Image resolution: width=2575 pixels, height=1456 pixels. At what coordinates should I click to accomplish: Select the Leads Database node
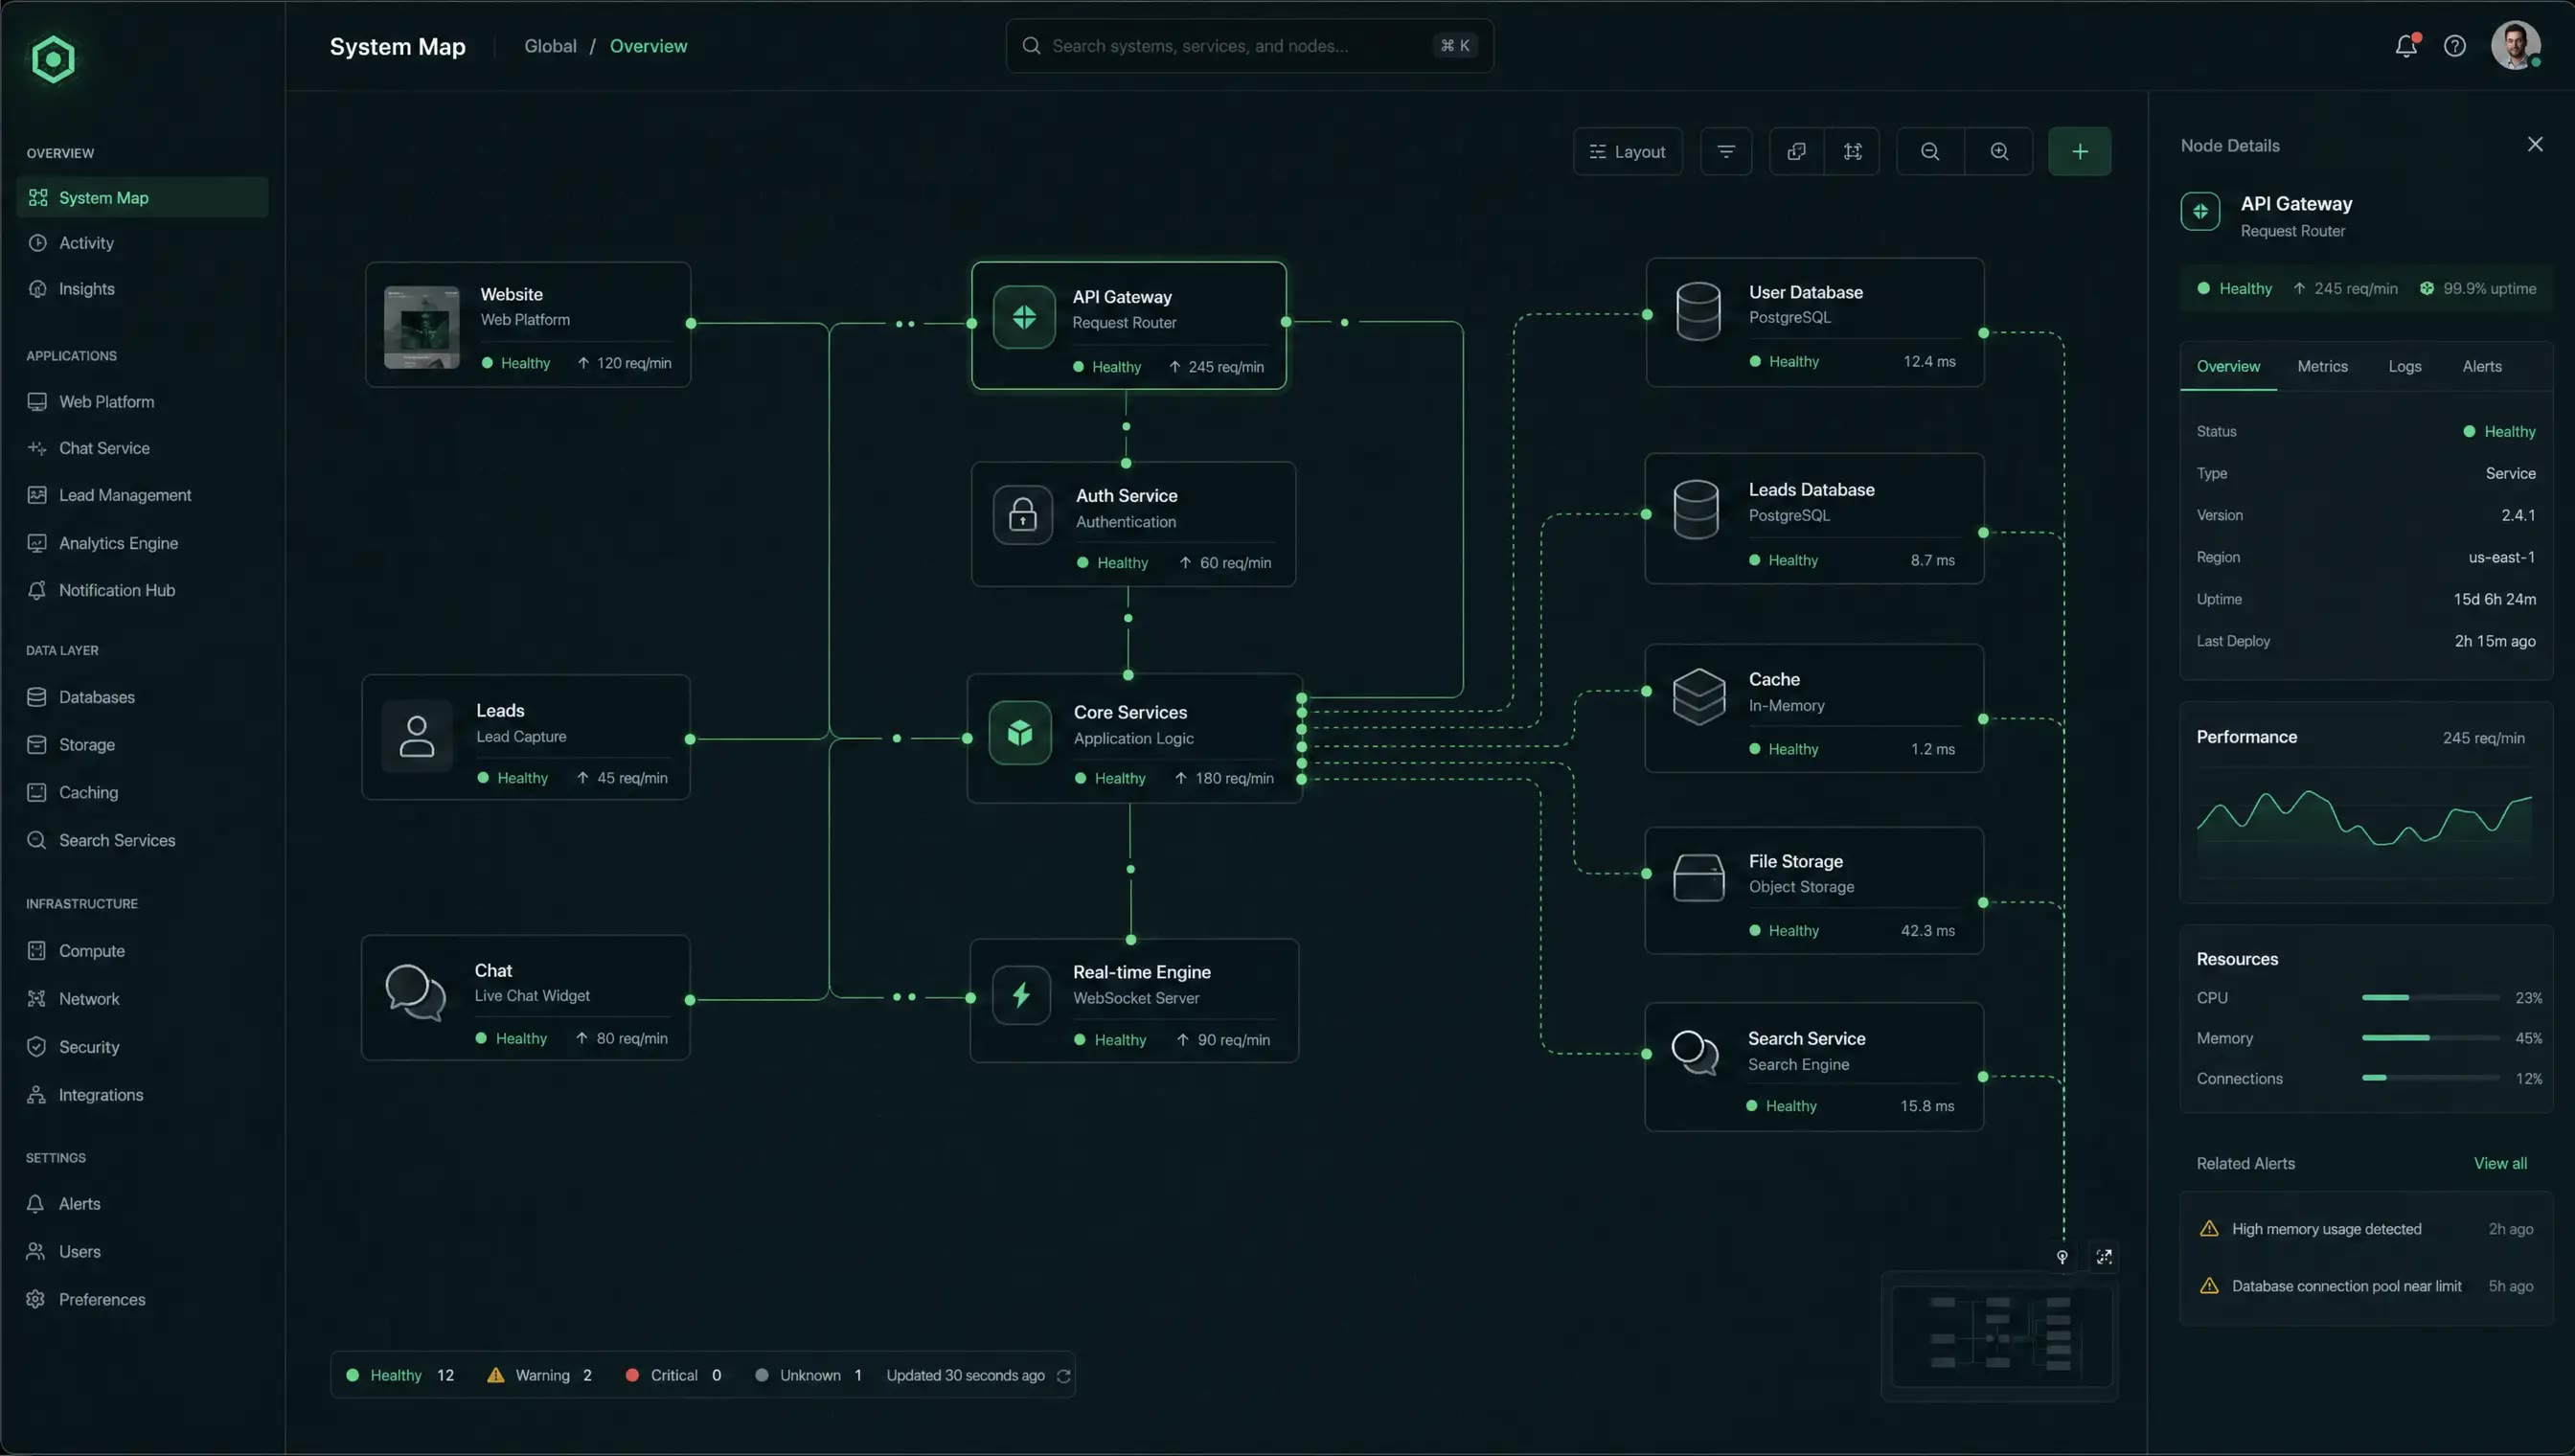[x=1814, y=519]
